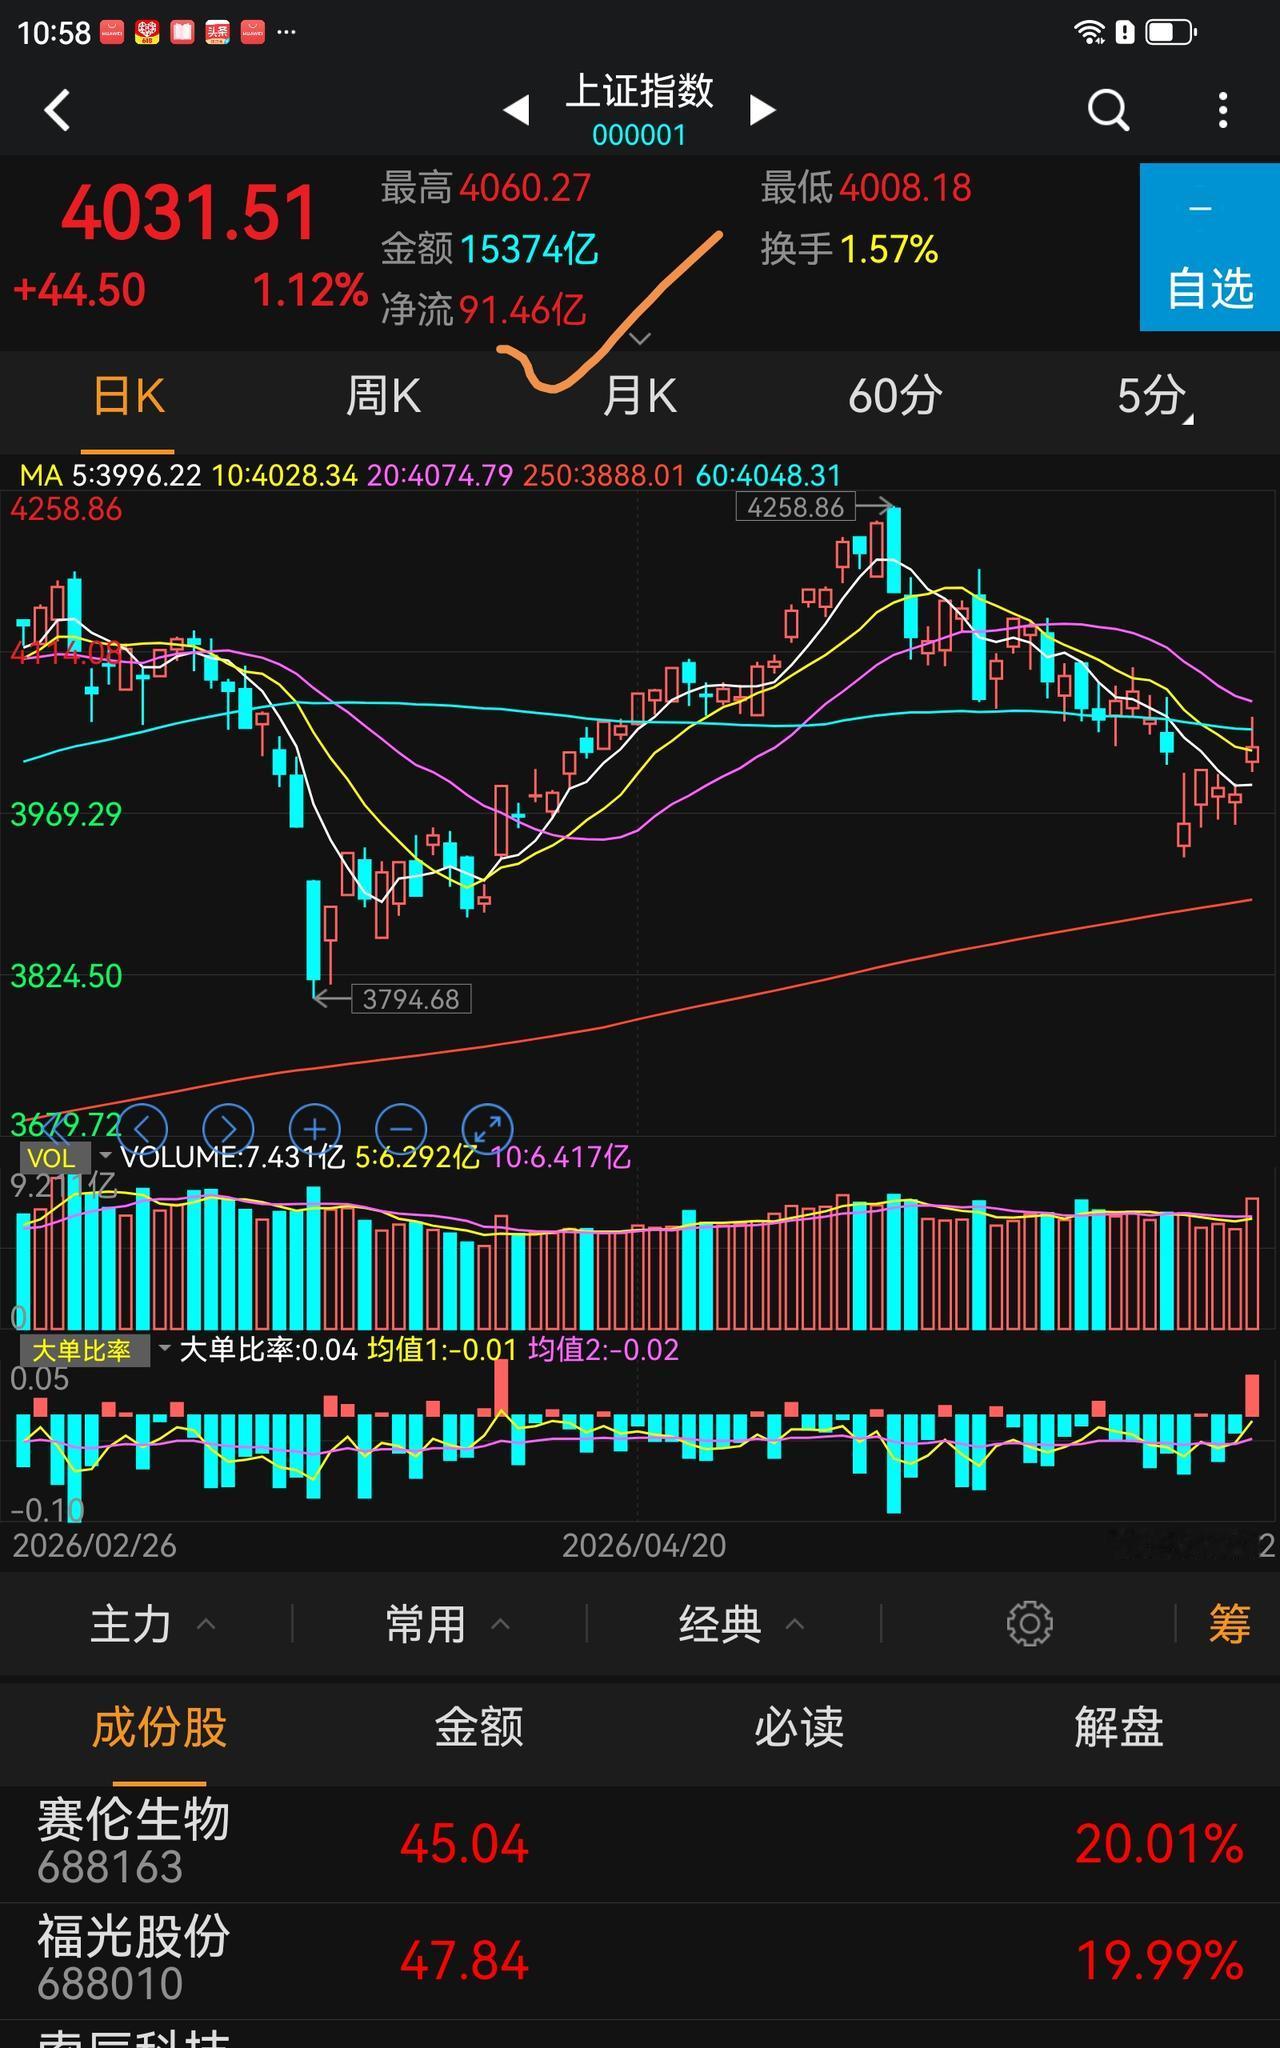Tap the MA moving average legend
Image resolution: width=1280 pixels, height=2048 pixels.
[x=430, y=475]
